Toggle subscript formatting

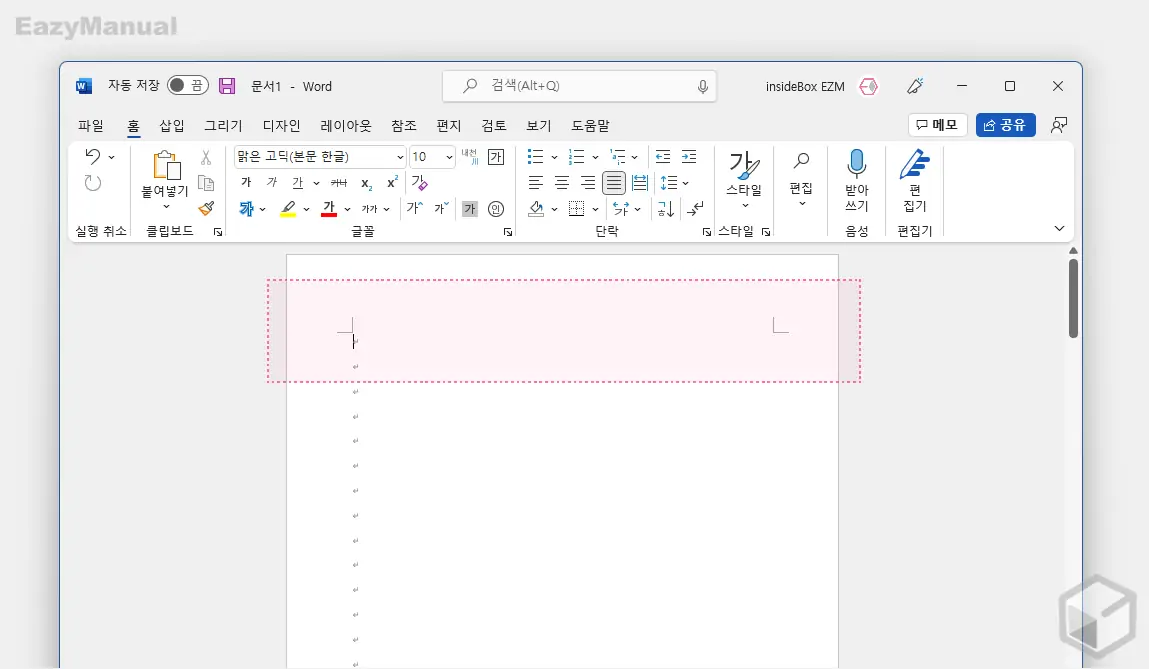[x=366, y=183]
